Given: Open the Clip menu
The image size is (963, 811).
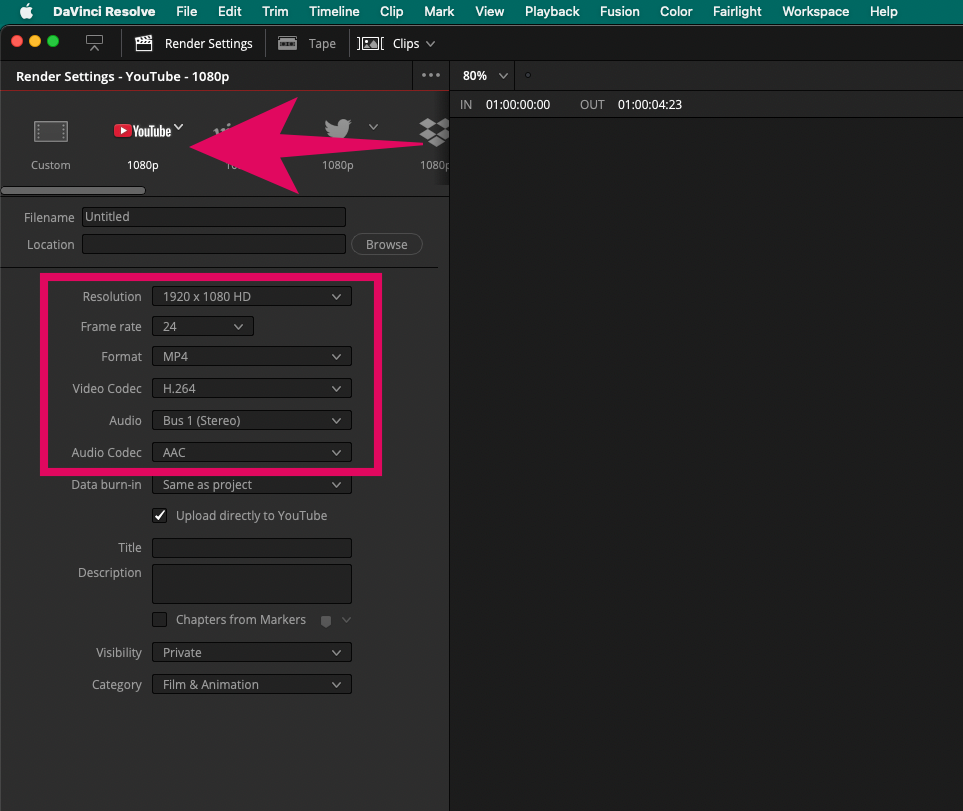Looking at the screenshot, I should (x=391, y=12).
